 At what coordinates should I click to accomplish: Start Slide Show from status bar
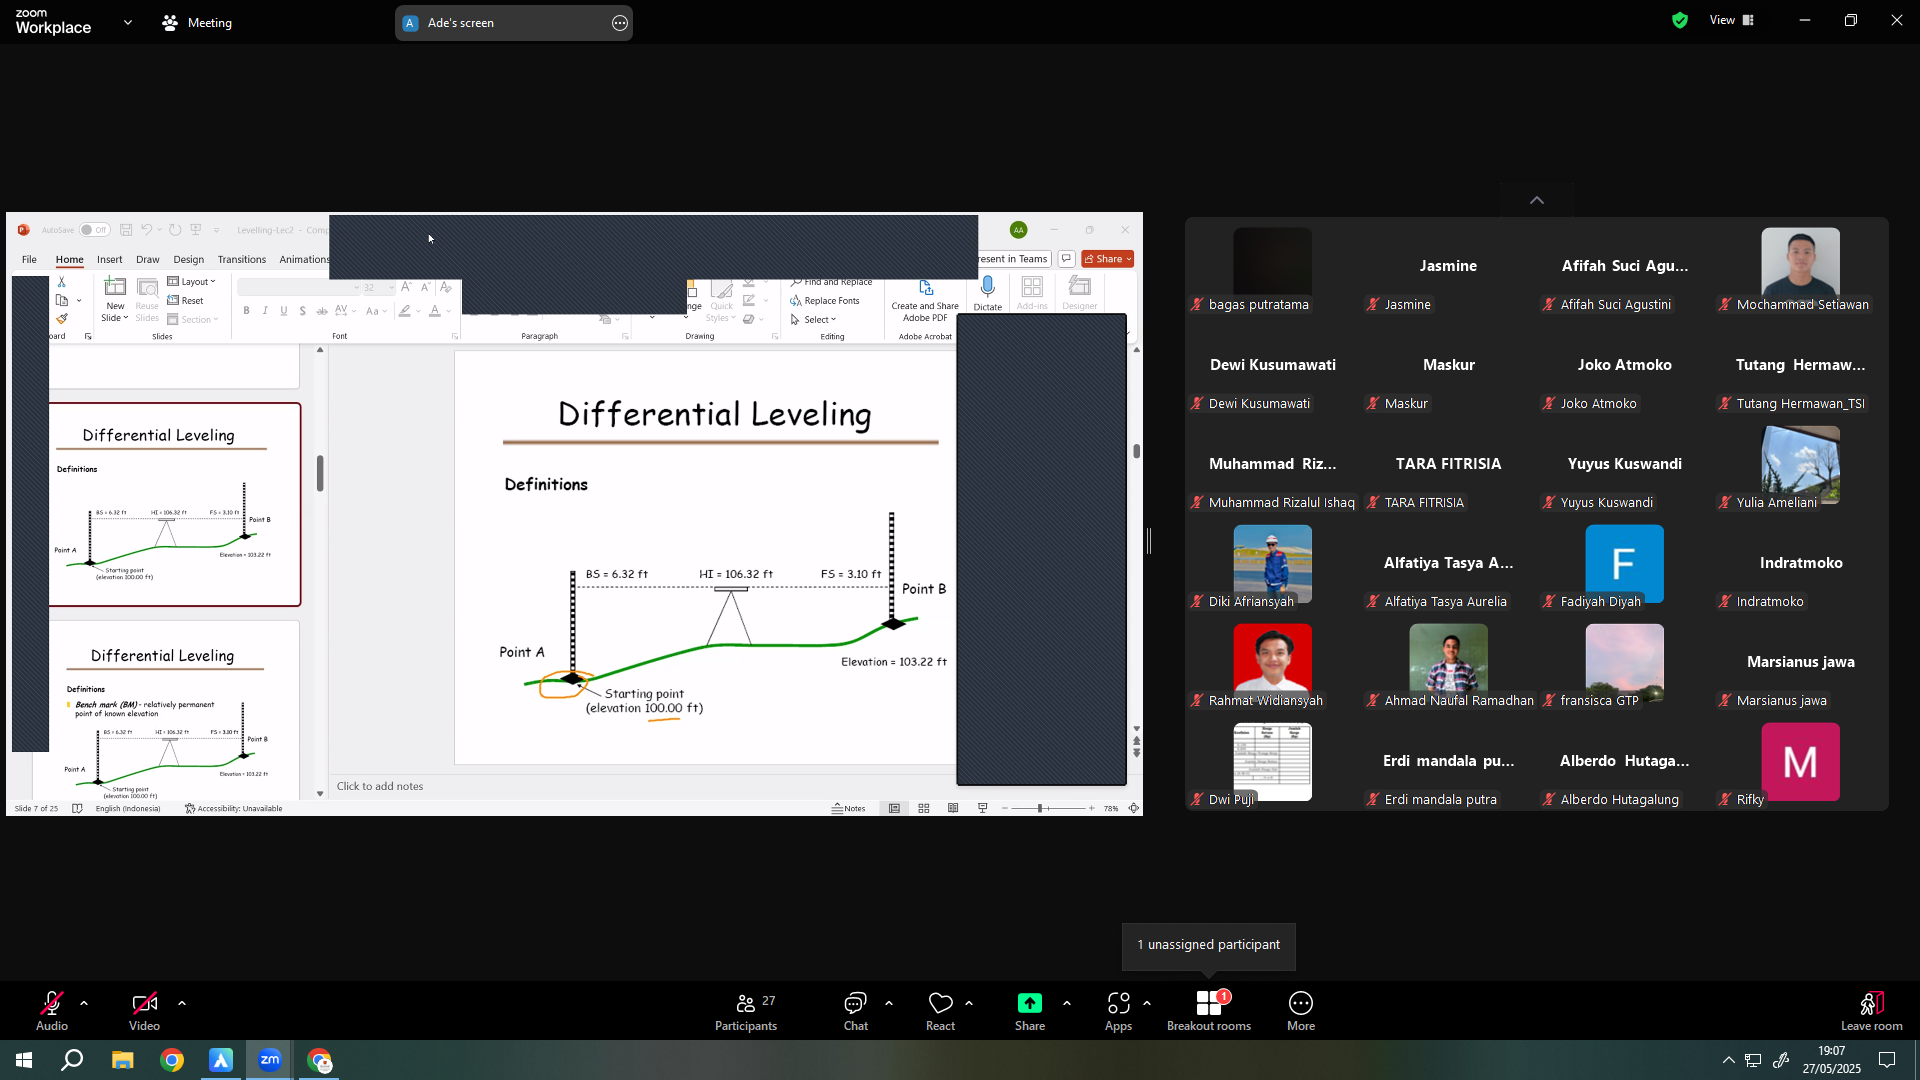(x=982, y=808)
